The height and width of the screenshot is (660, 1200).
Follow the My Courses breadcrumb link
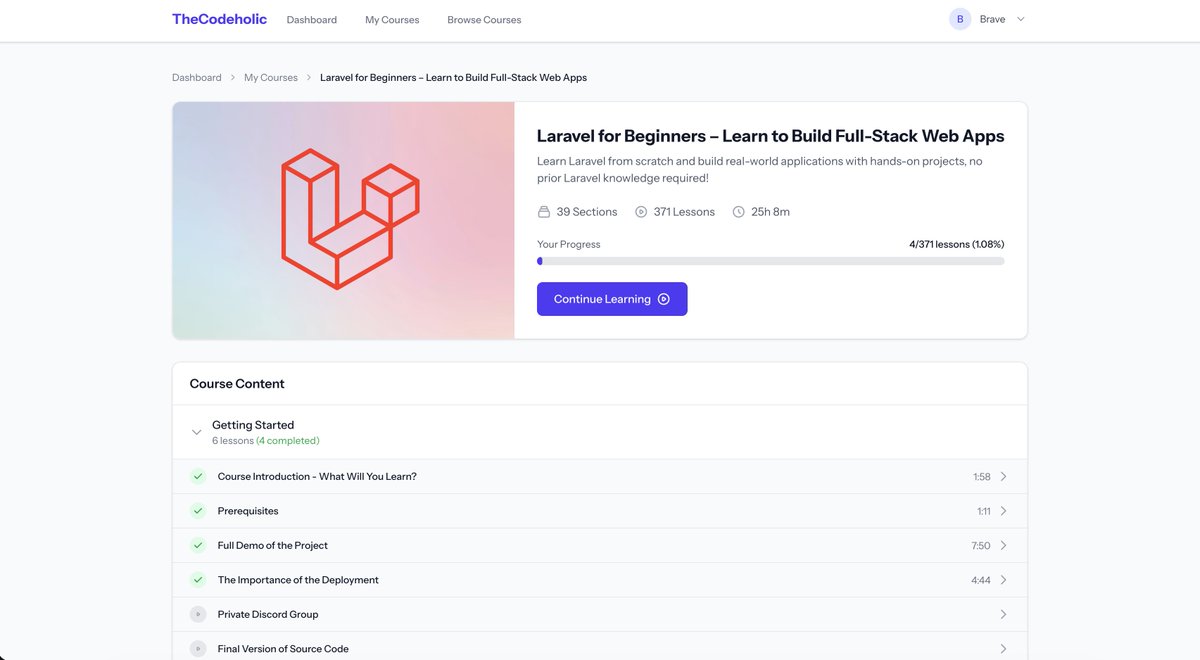tap(271, 77)
